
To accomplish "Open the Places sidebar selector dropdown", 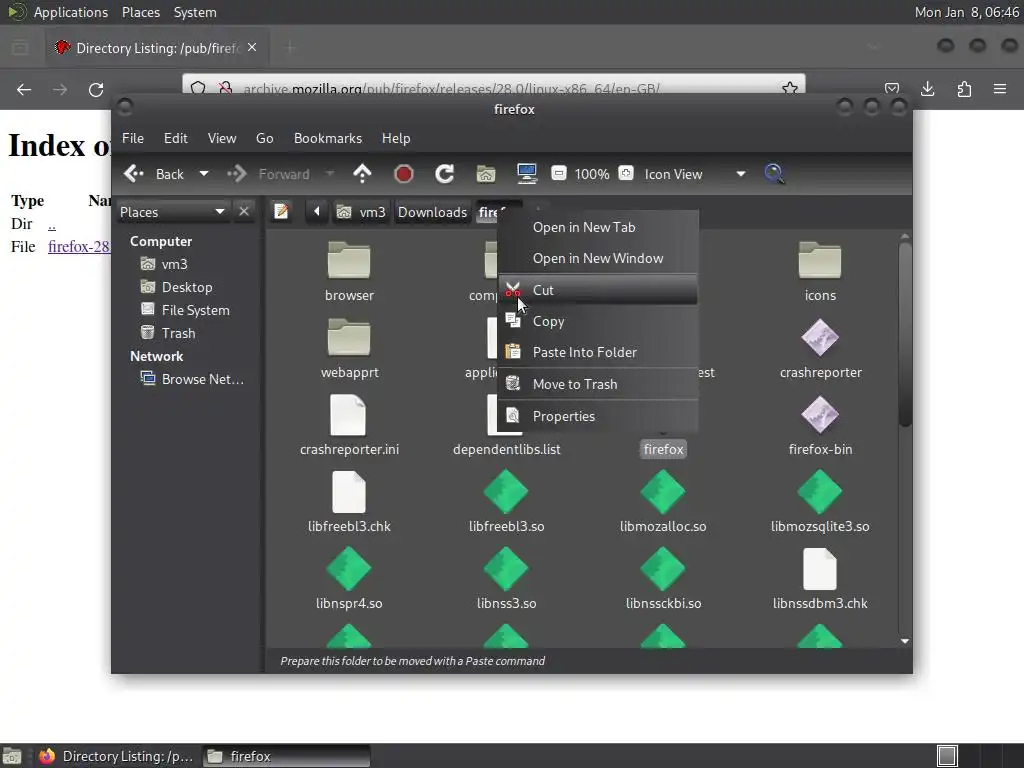I will click(173, 212).
